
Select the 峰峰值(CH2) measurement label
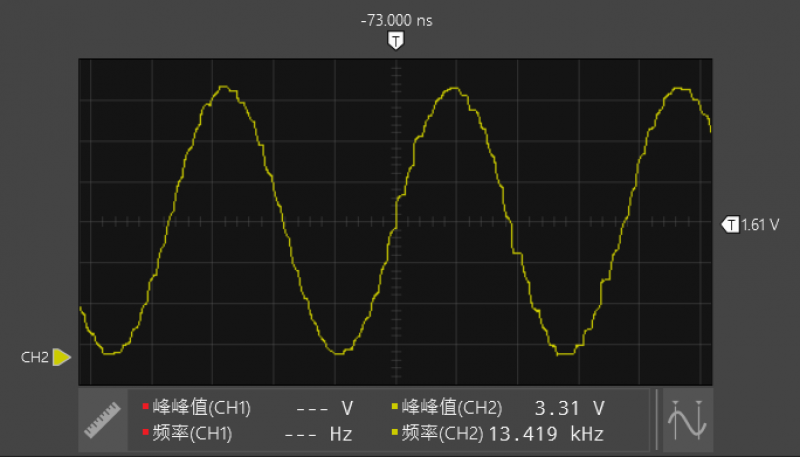(x=452, y=408)
